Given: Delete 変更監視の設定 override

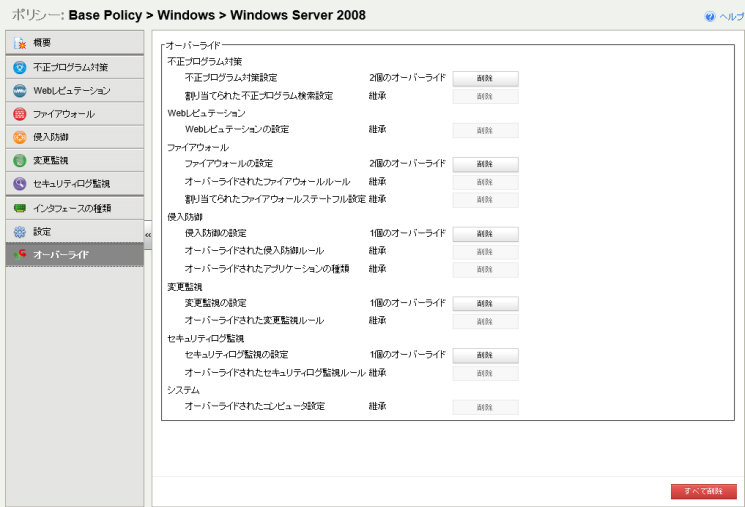Looking at the screenshot, I should coord(485,303).
